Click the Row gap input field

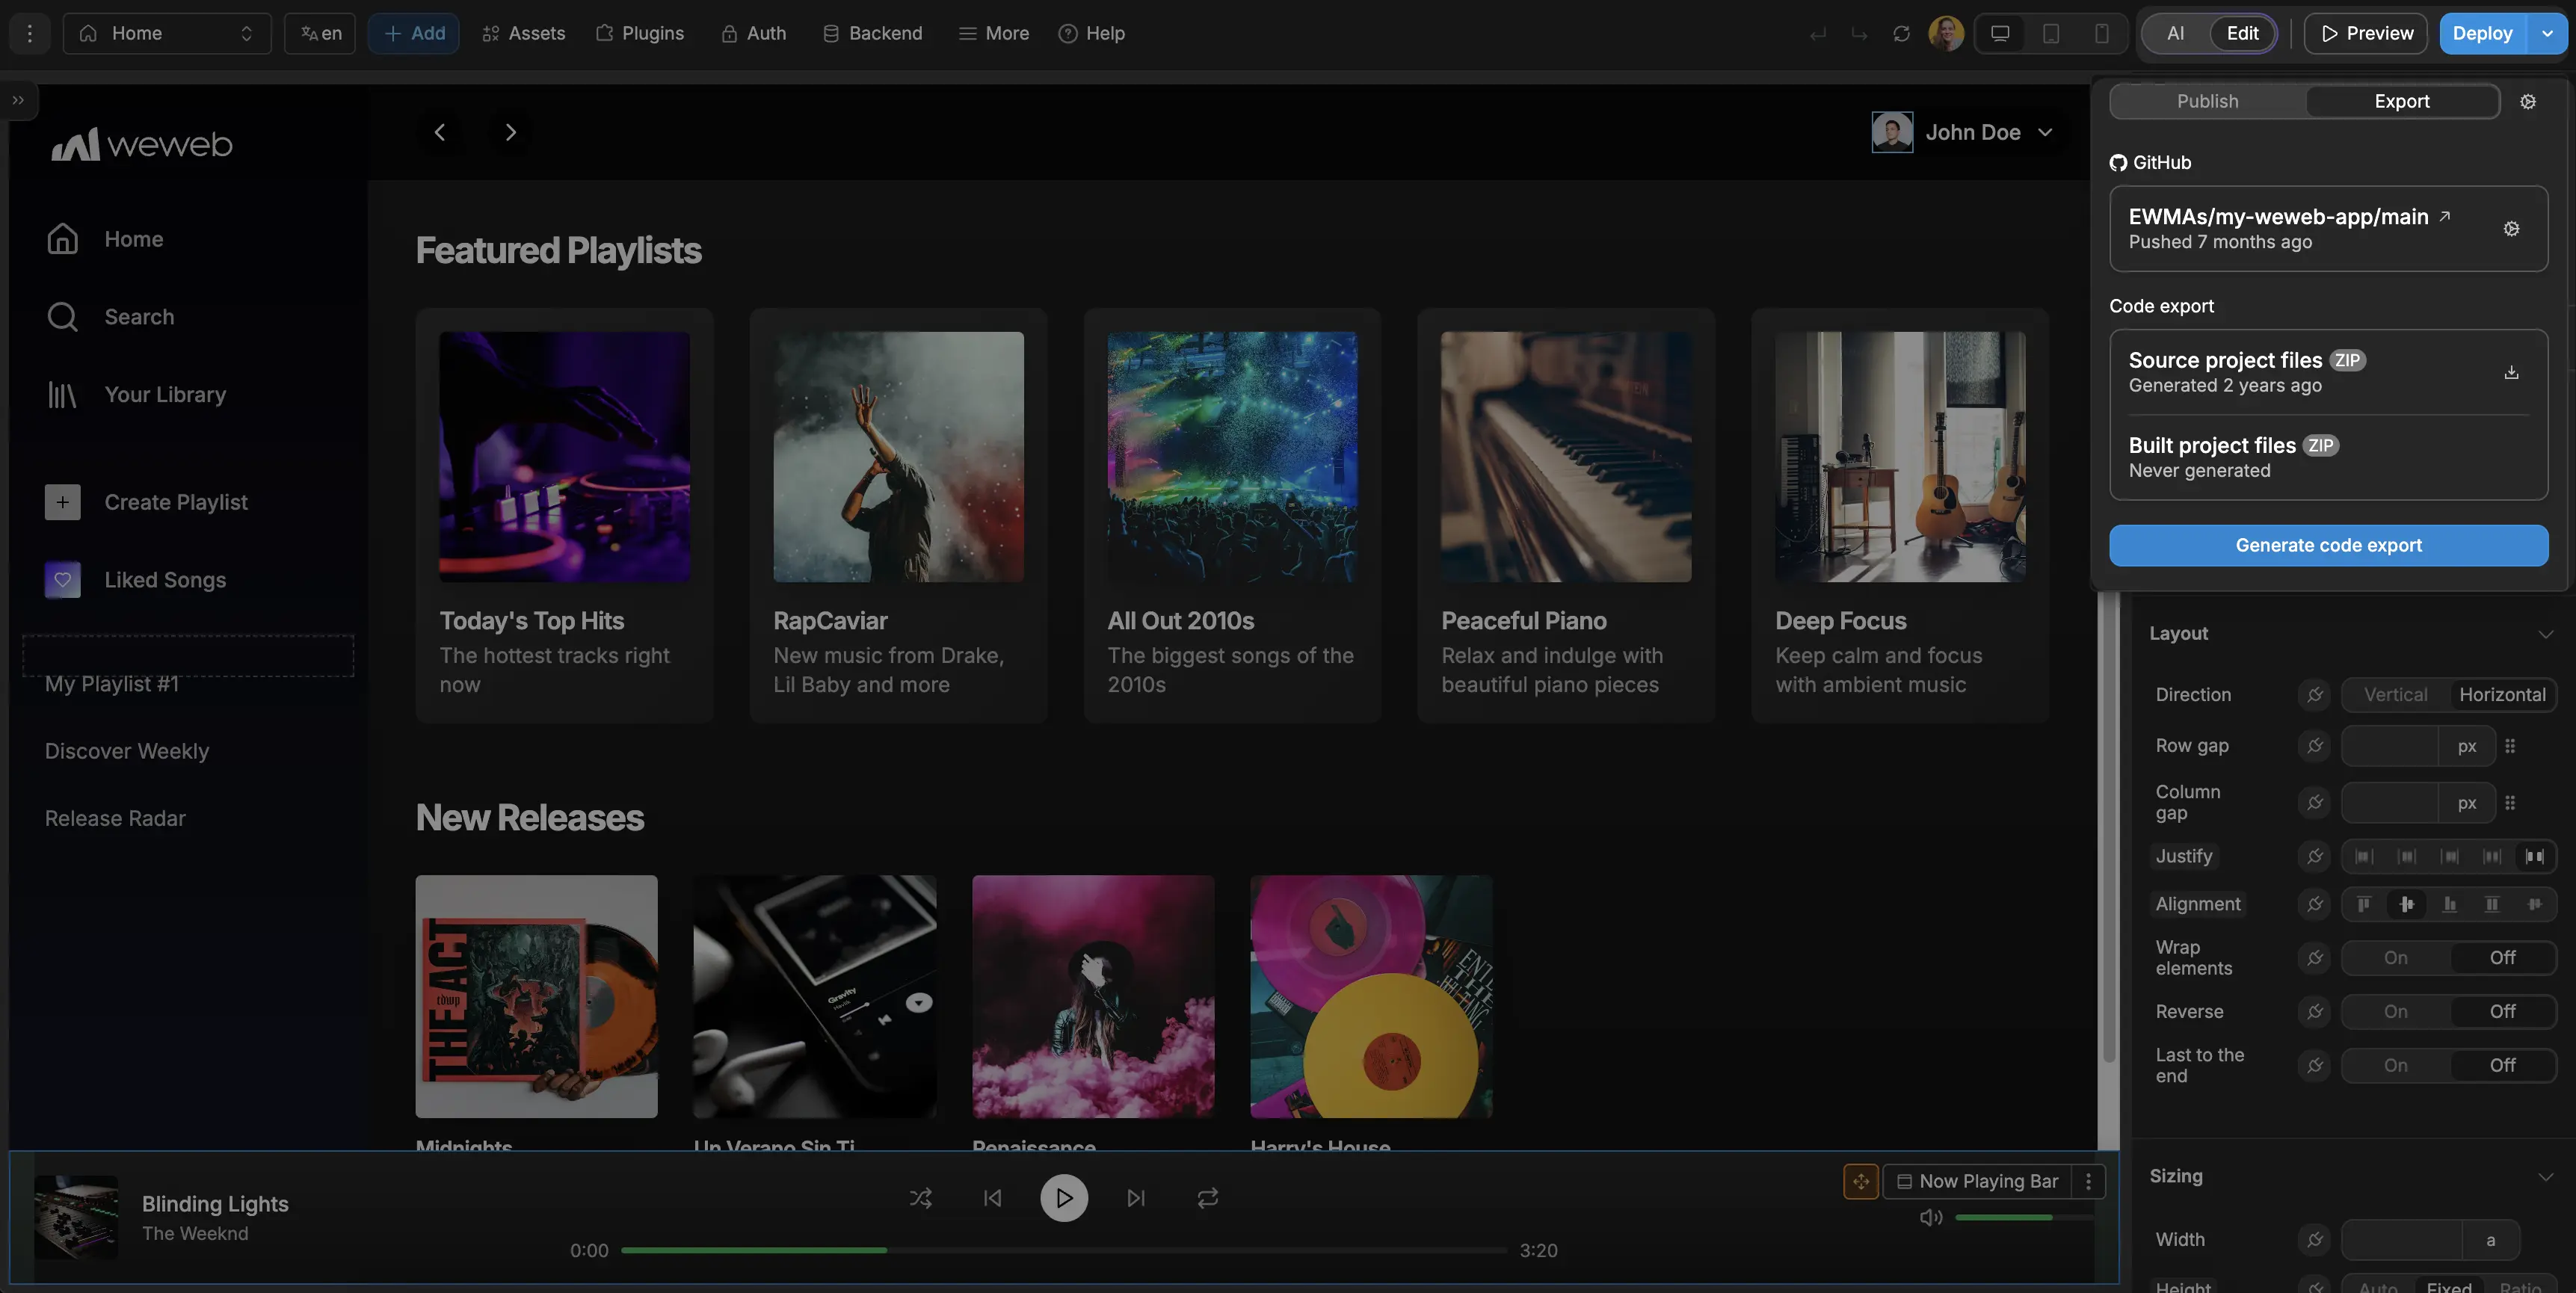click(x=2388, y=746)
